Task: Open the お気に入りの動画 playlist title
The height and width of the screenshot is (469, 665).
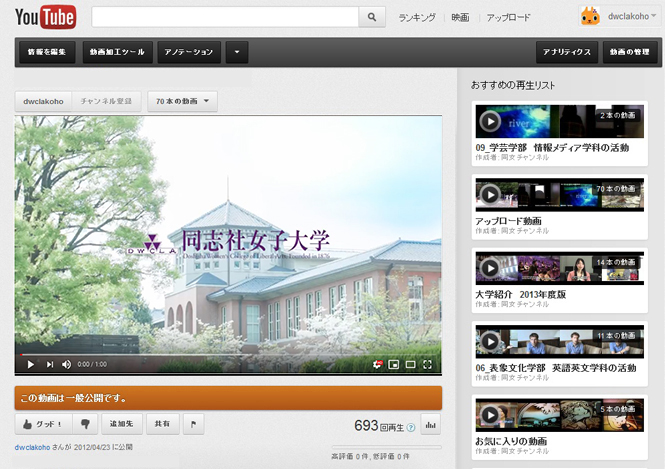Action: 511,441
